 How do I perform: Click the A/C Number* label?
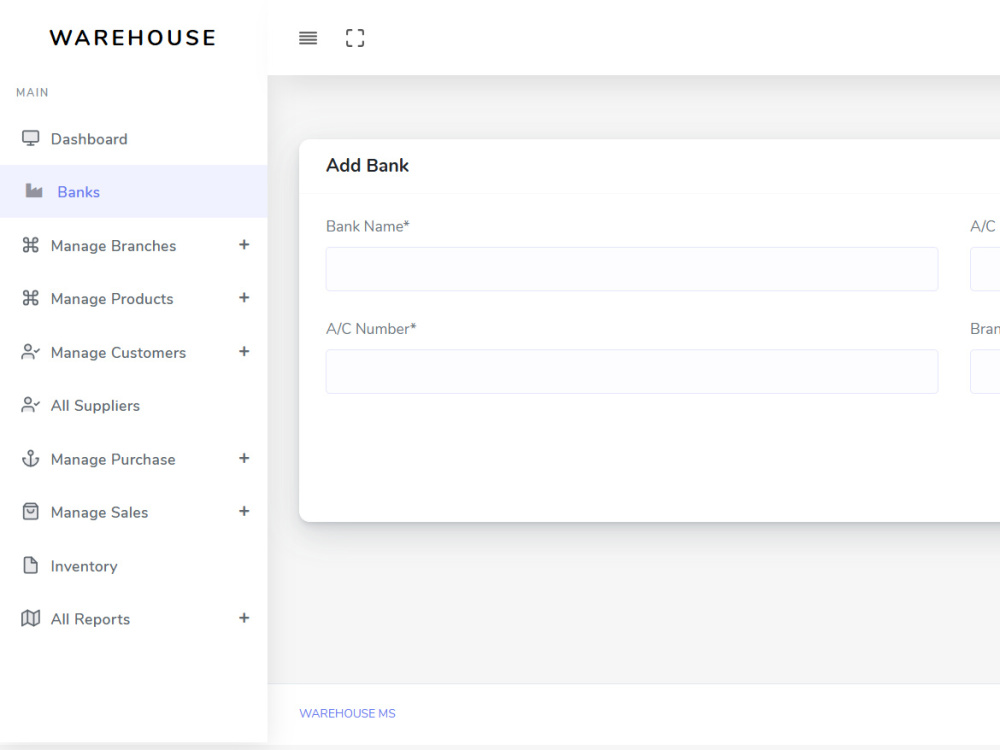pyautogui.click(x=371, y=328)
